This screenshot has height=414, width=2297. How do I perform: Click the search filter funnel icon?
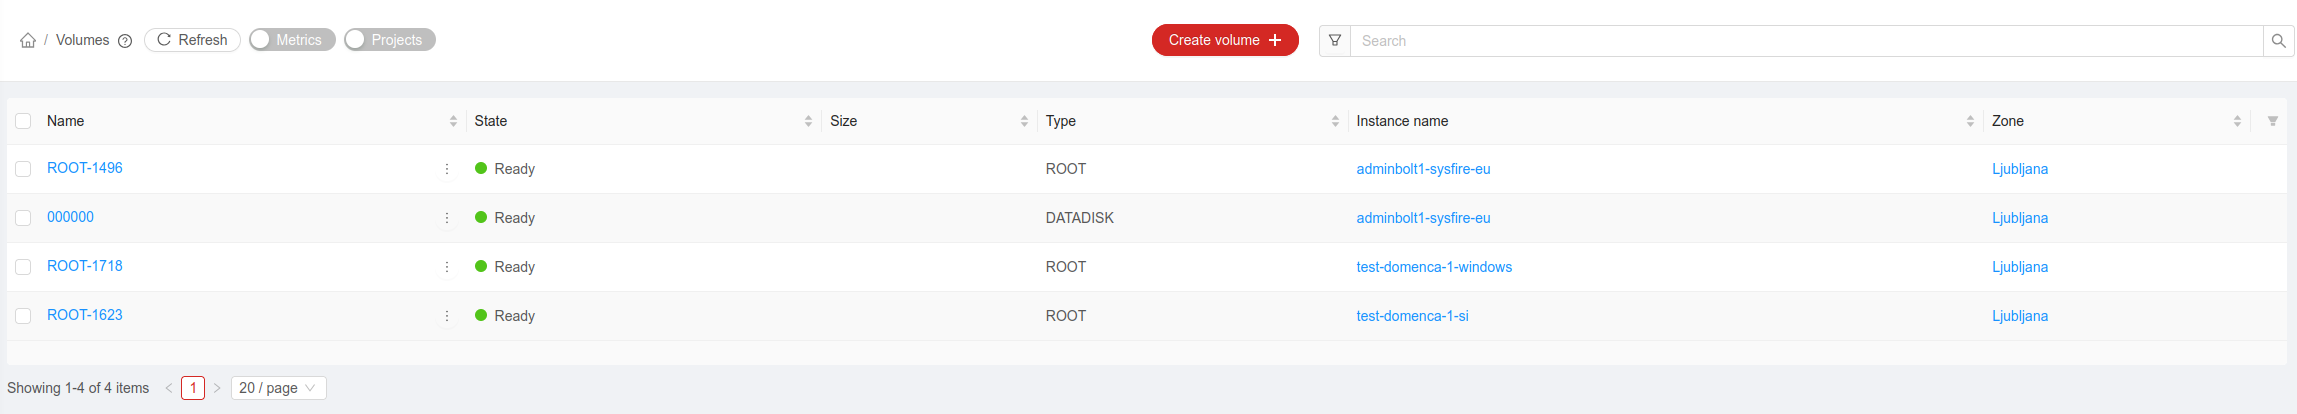coord(1335,41)
